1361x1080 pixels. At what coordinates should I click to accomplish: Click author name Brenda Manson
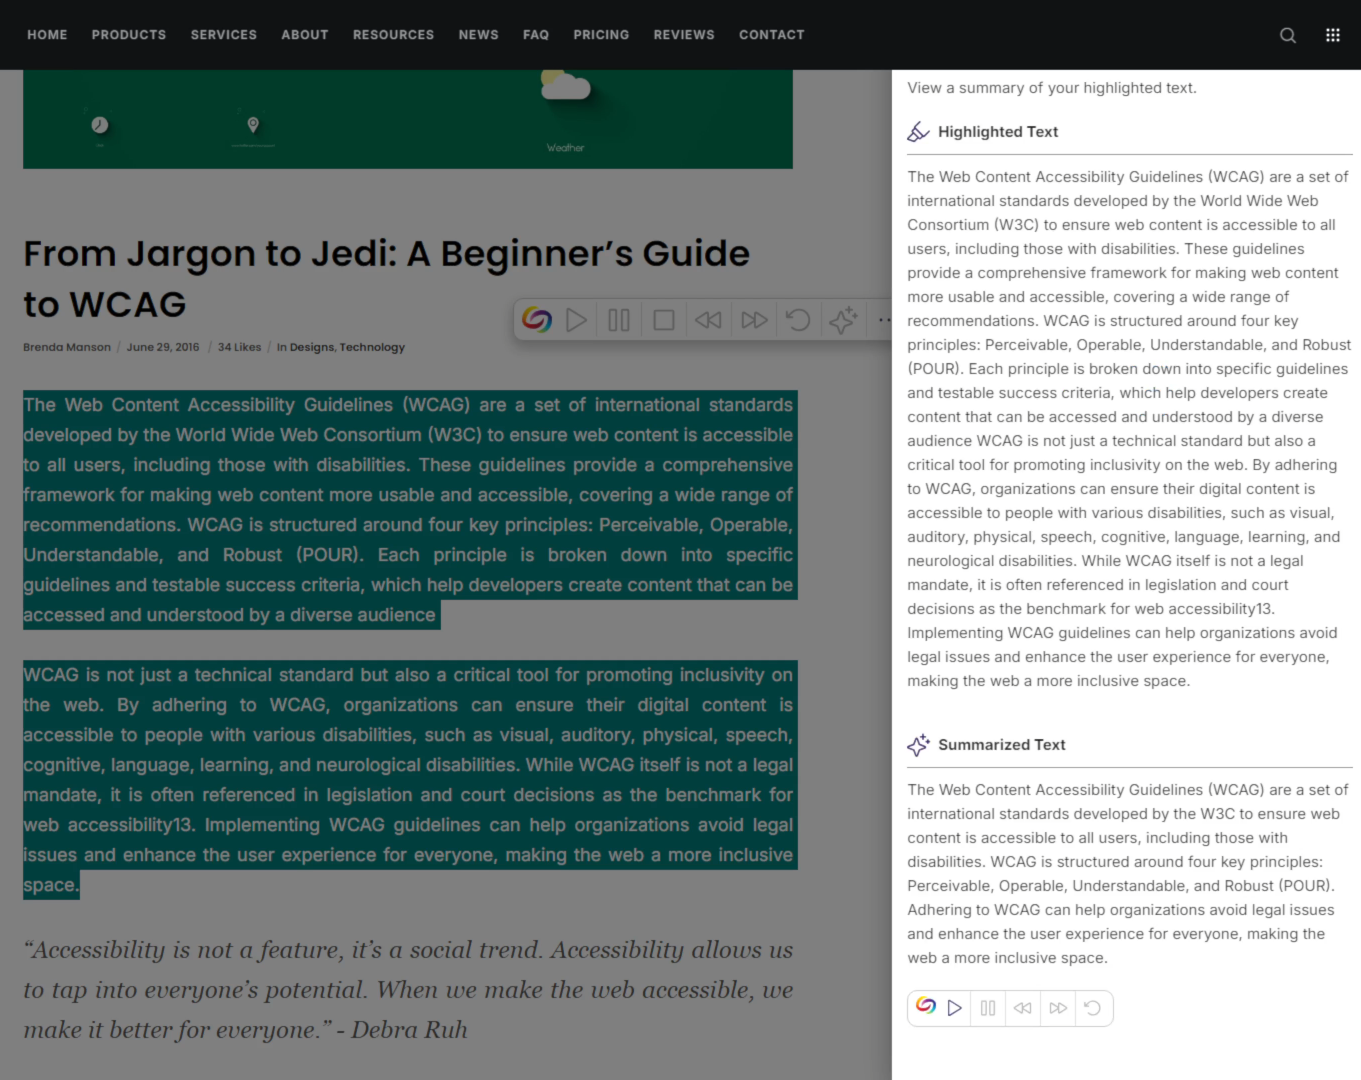(x=67, y=347)
